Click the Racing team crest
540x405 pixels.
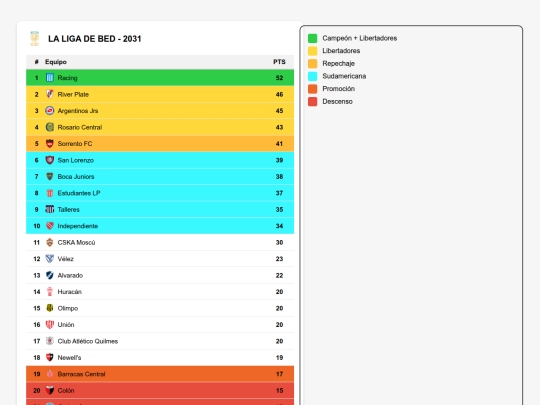[50, 78]
